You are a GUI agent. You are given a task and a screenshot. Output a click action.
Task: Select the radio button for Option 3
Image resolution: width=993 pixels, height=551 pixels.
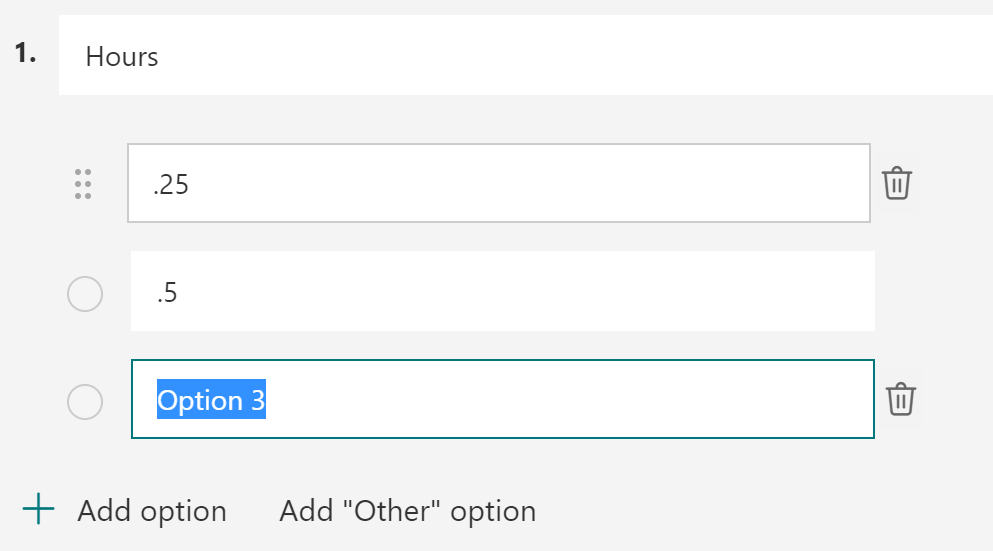pos(84,402)
